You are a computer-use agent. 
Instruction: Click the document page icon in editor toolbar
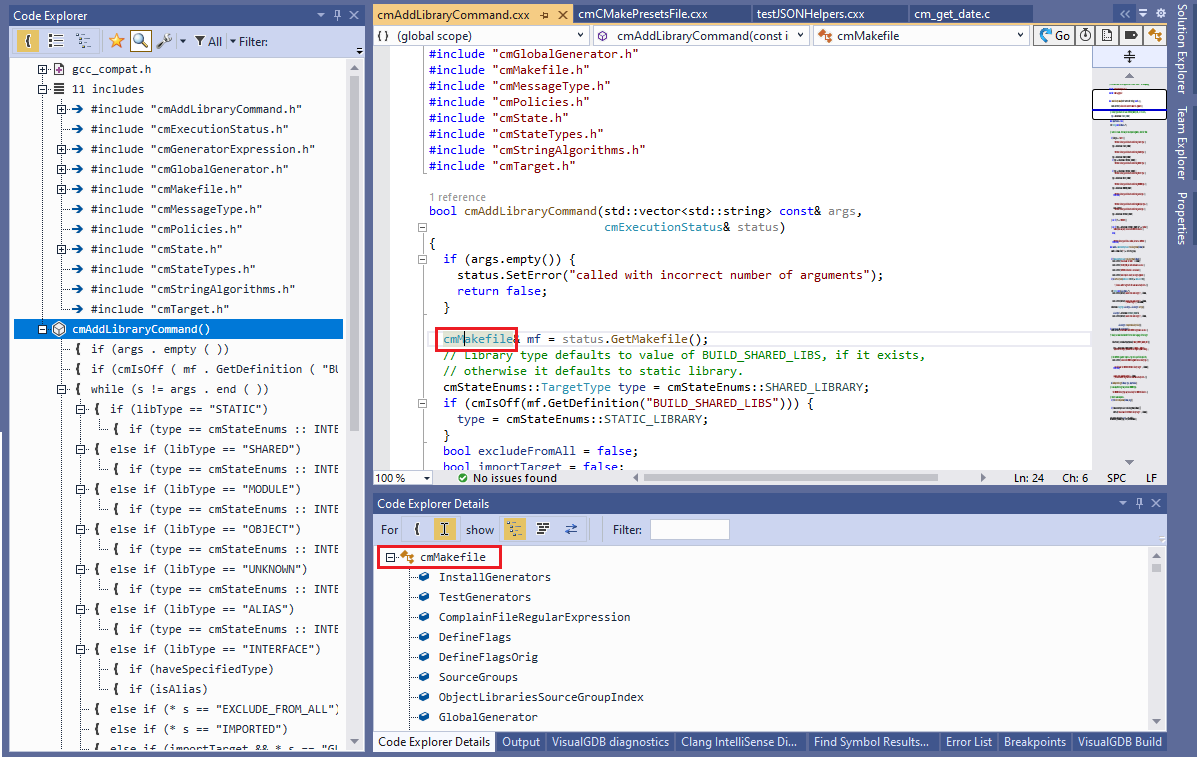coord(1108,35)
